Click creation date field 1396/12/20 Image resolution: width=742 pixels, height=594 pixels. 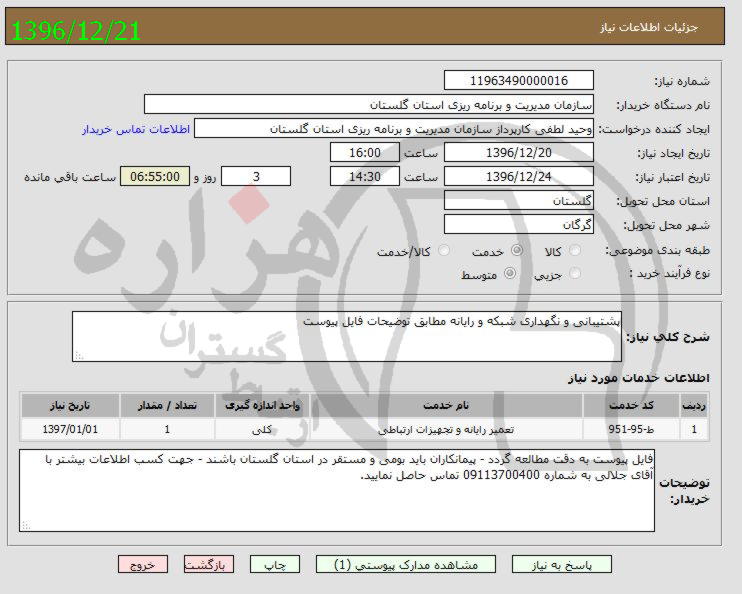coord(519,152)
